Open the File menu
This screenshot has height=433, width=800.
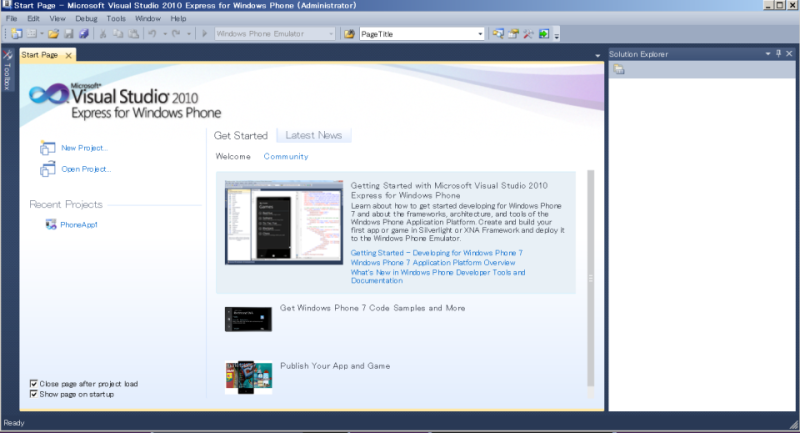coord(11,19)
